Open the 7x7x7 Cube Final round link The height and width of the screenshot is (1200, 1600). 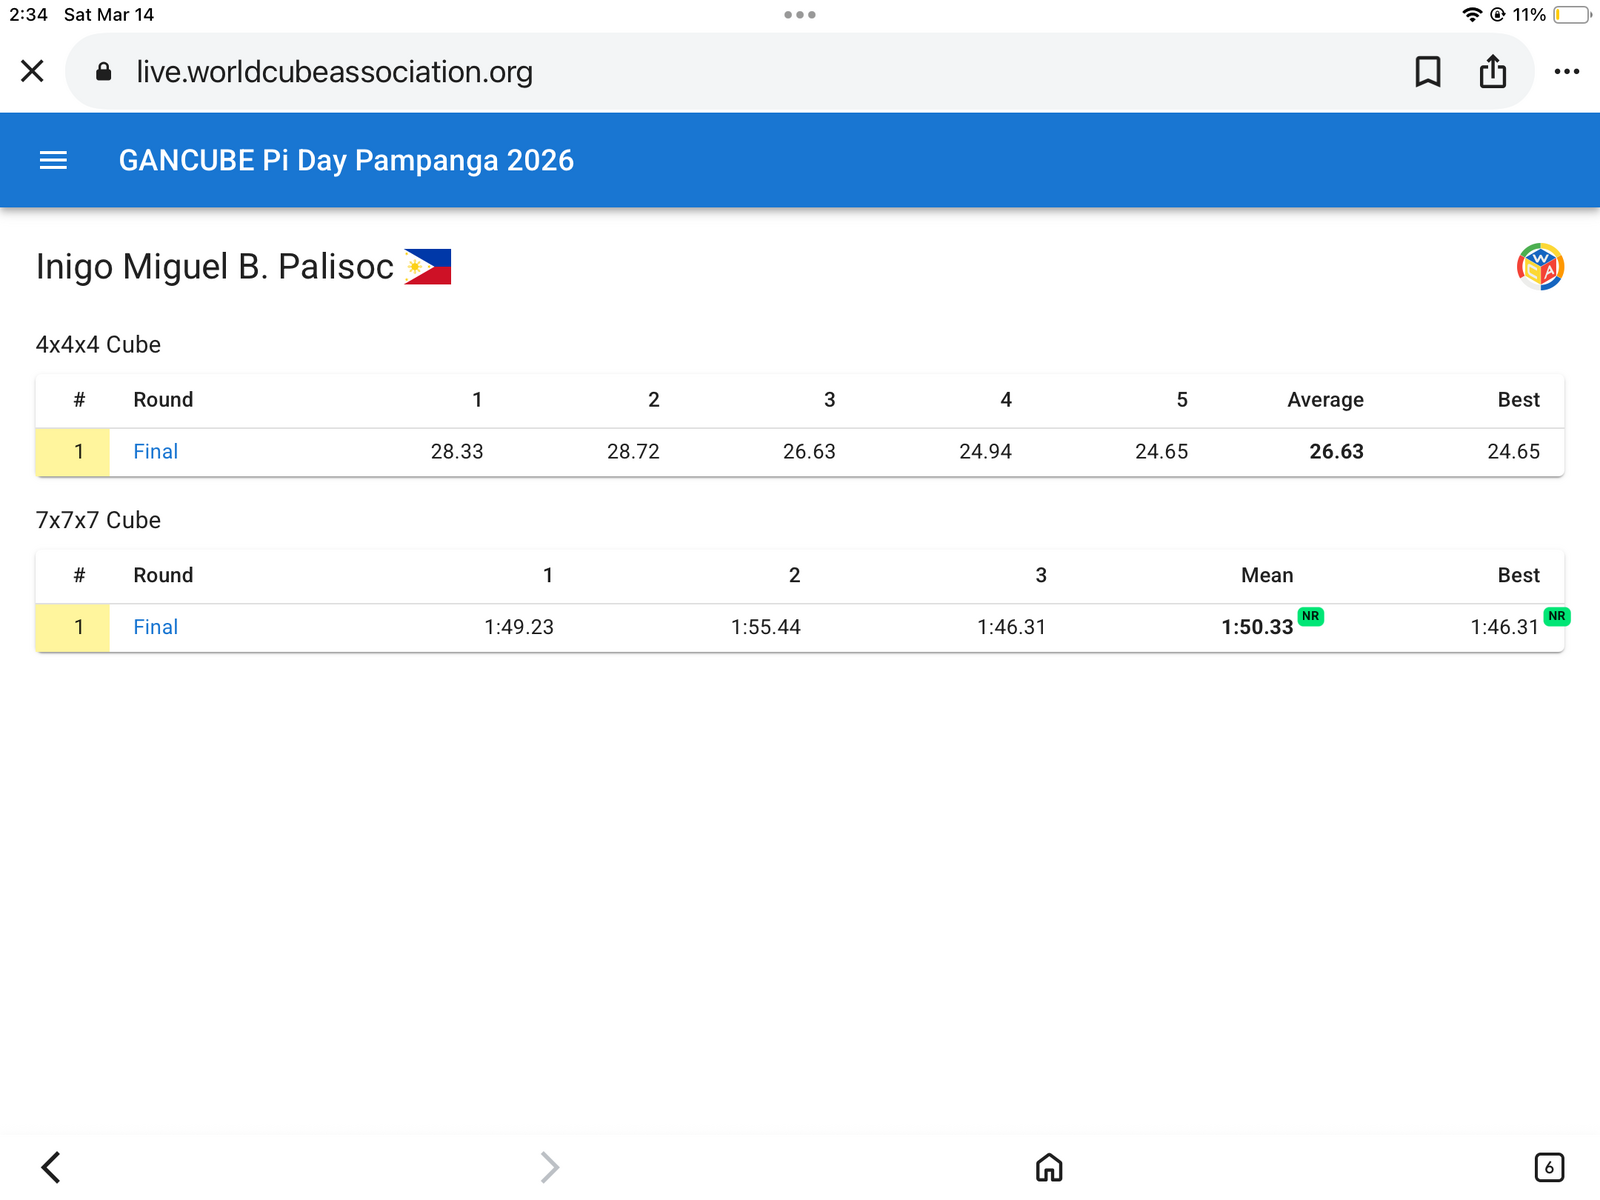click(155, 627)
